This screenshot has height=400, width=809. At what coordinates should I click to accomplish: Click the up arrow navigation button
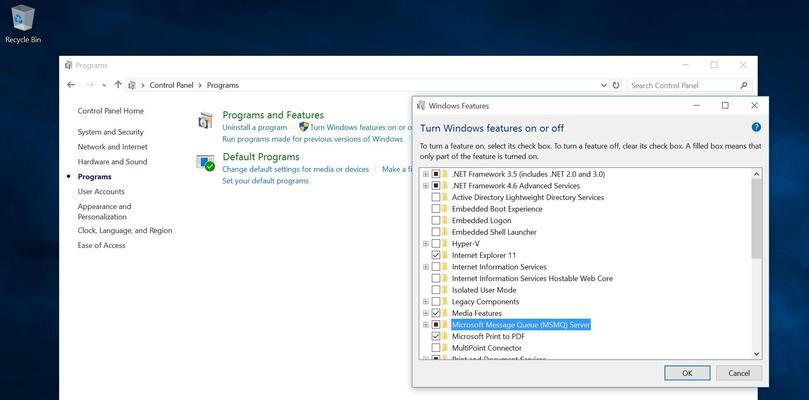tap(118, 85)
